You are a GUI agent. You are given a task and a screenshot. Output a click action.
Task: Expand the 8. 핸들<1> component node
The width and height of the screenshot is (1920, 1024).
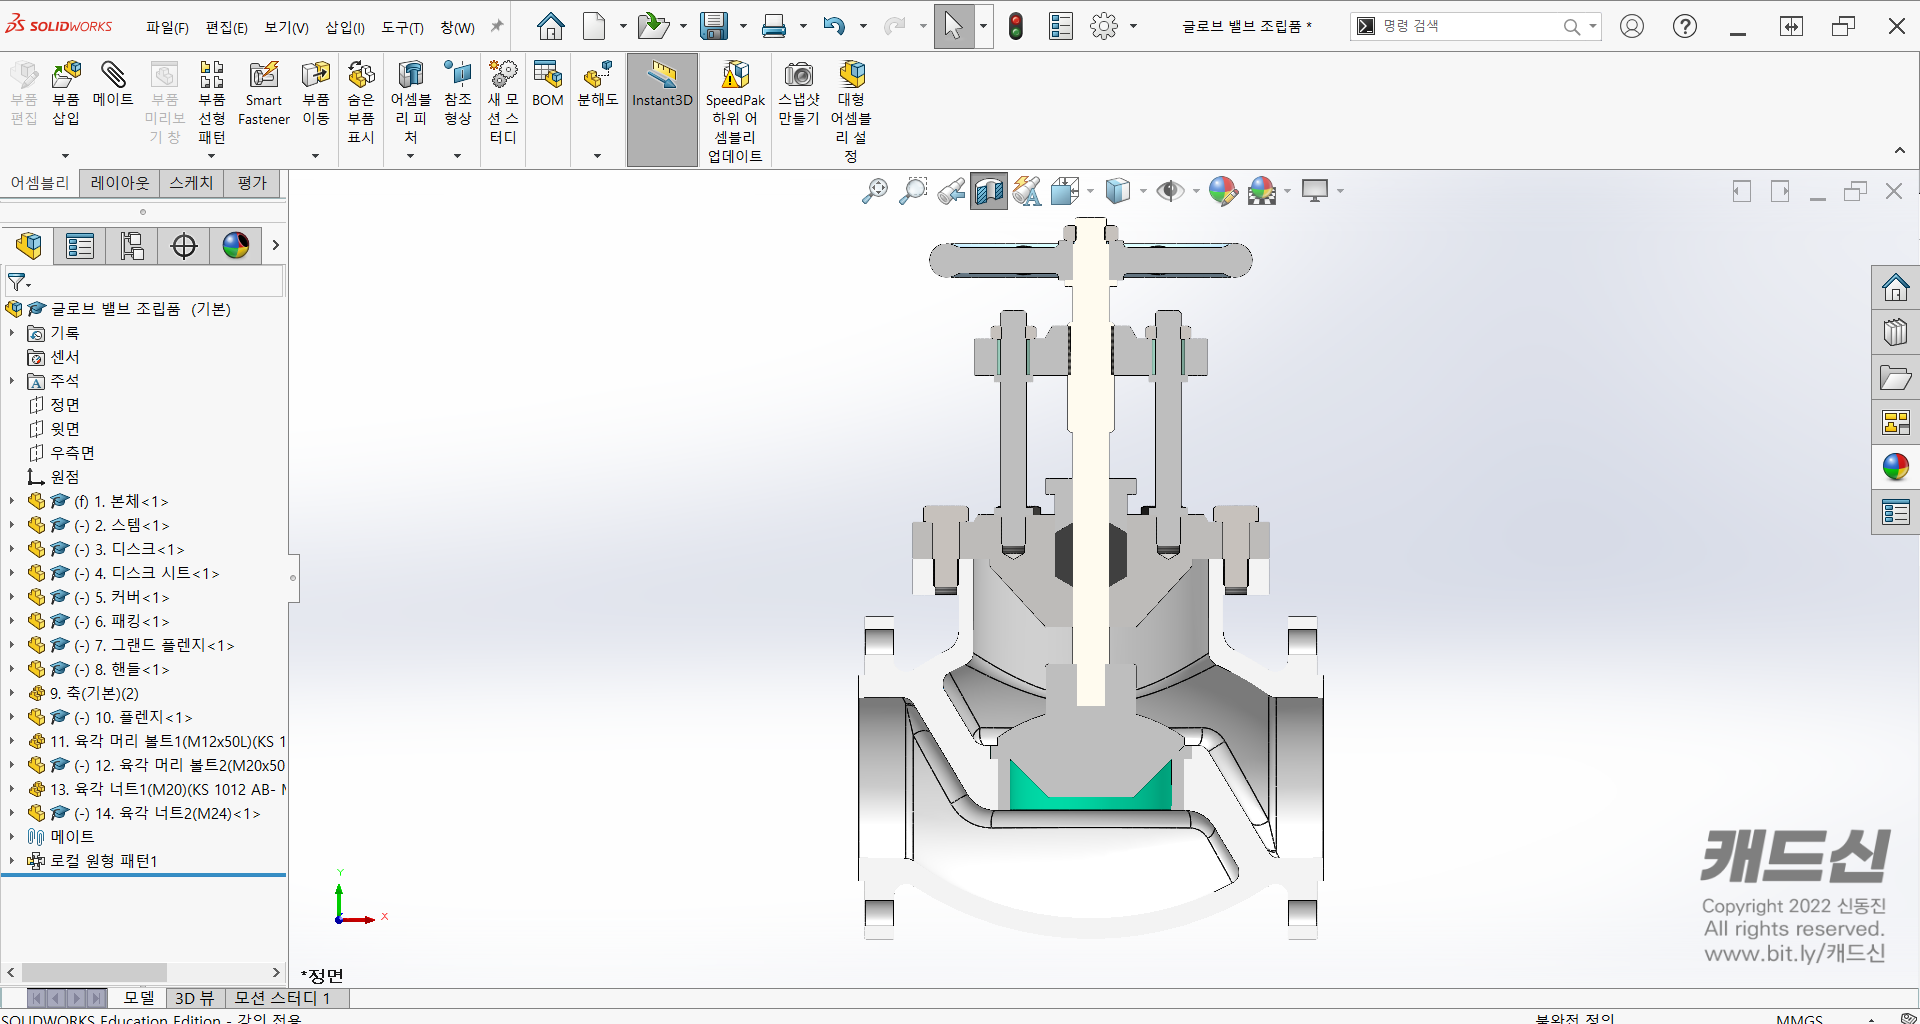click(12, 669)
